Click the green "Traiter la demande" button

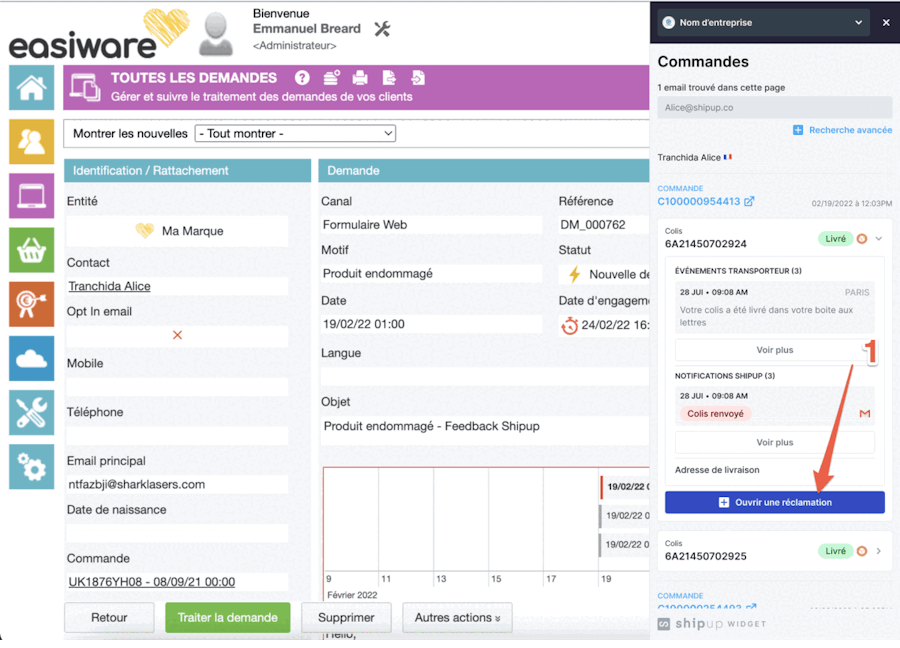(x=228, y=618)
